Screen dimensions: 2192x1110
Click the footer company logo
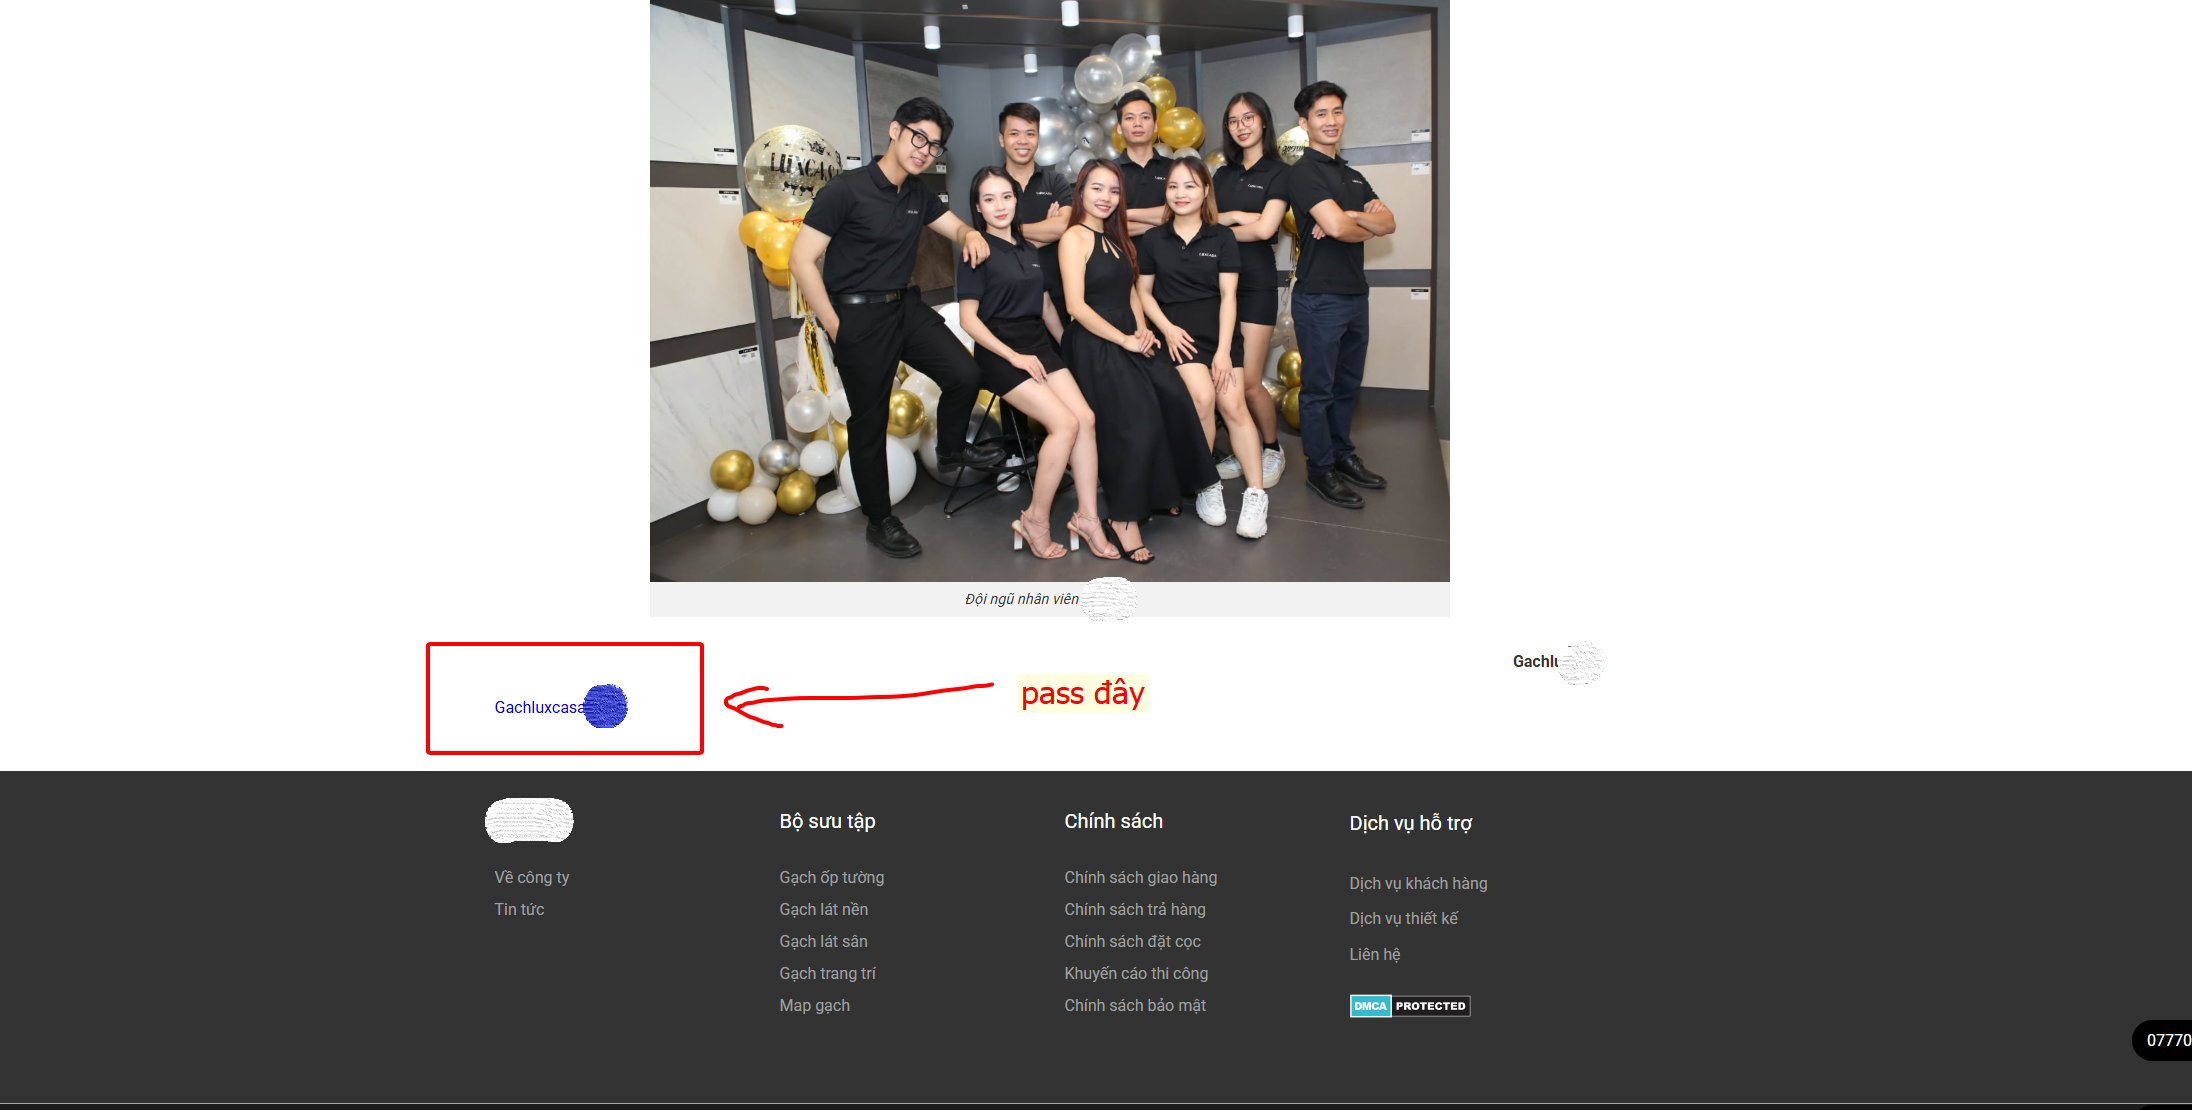529,820
